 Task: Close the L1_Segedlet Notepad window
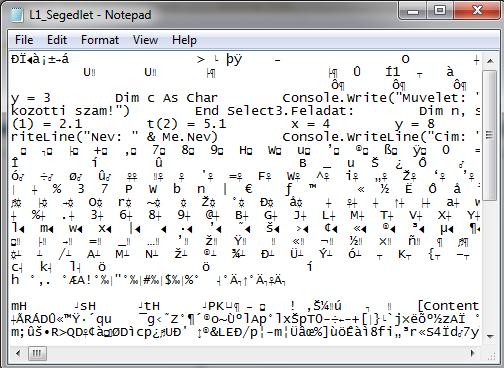click(477, 11)
